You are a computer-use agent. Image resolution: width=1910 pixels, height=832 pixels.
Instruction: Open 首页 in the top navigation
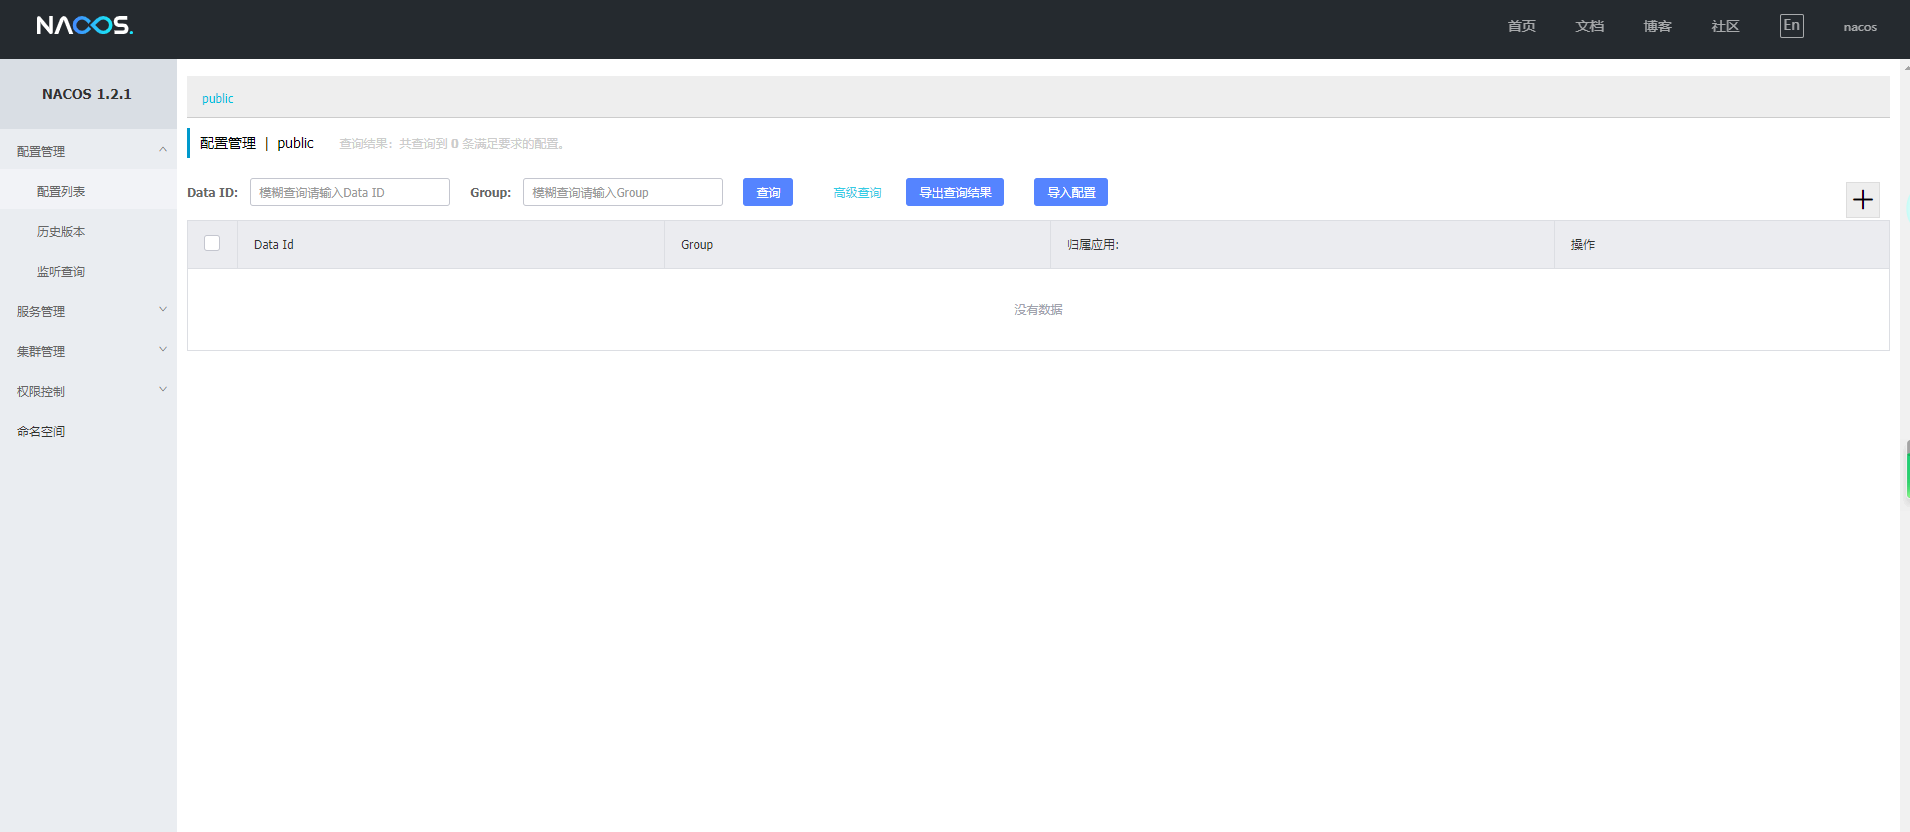1522,26
